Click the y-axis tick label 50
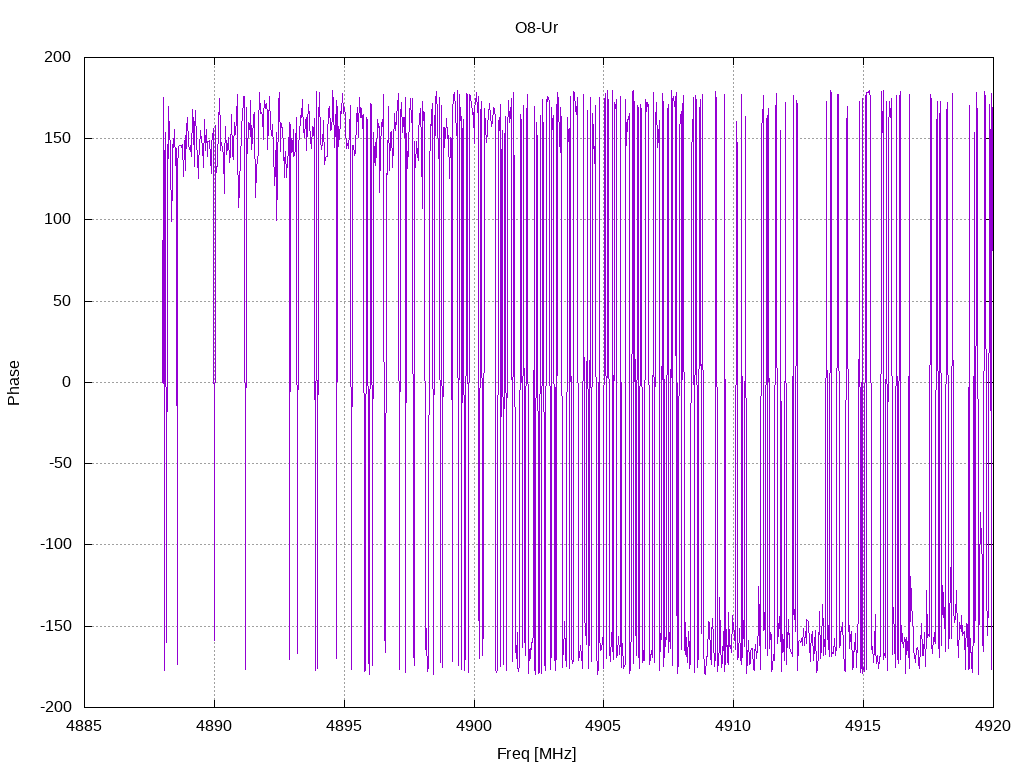Image resolution: width=1024 pixels, height=768 pixels. click(62, 301)
